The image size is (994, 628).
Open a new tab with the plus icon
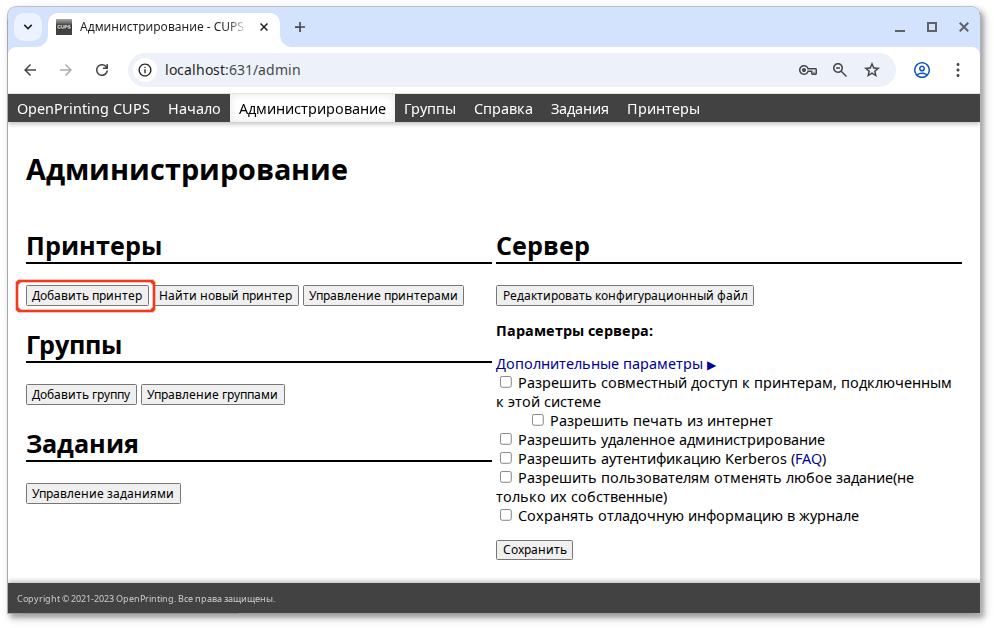[x=300, y=27]
